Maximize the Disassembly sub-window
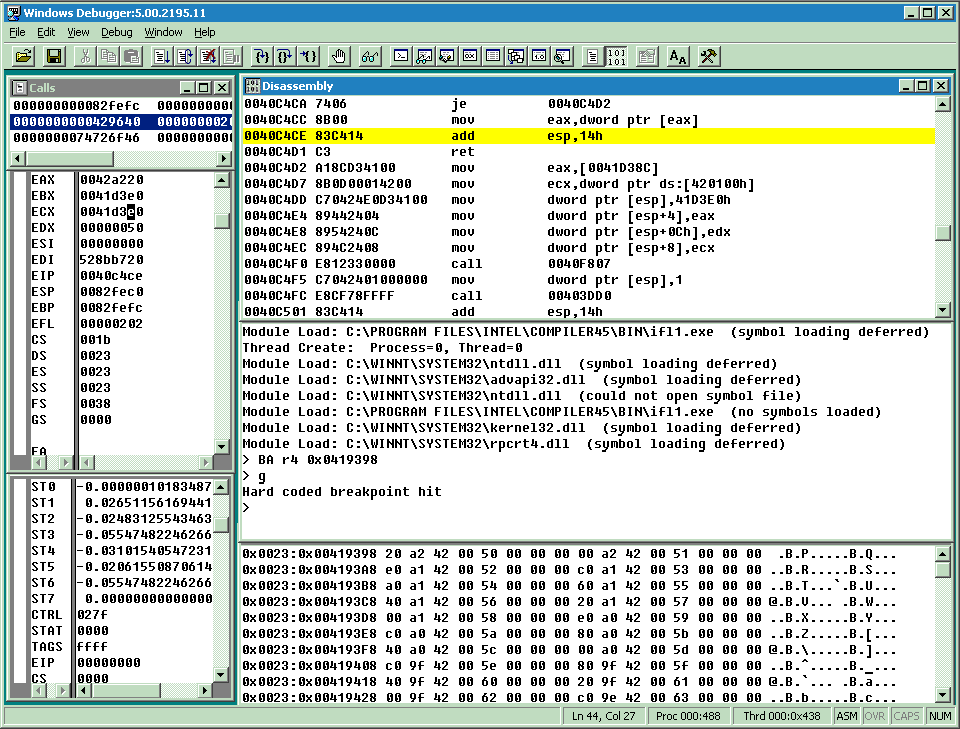 924,86
